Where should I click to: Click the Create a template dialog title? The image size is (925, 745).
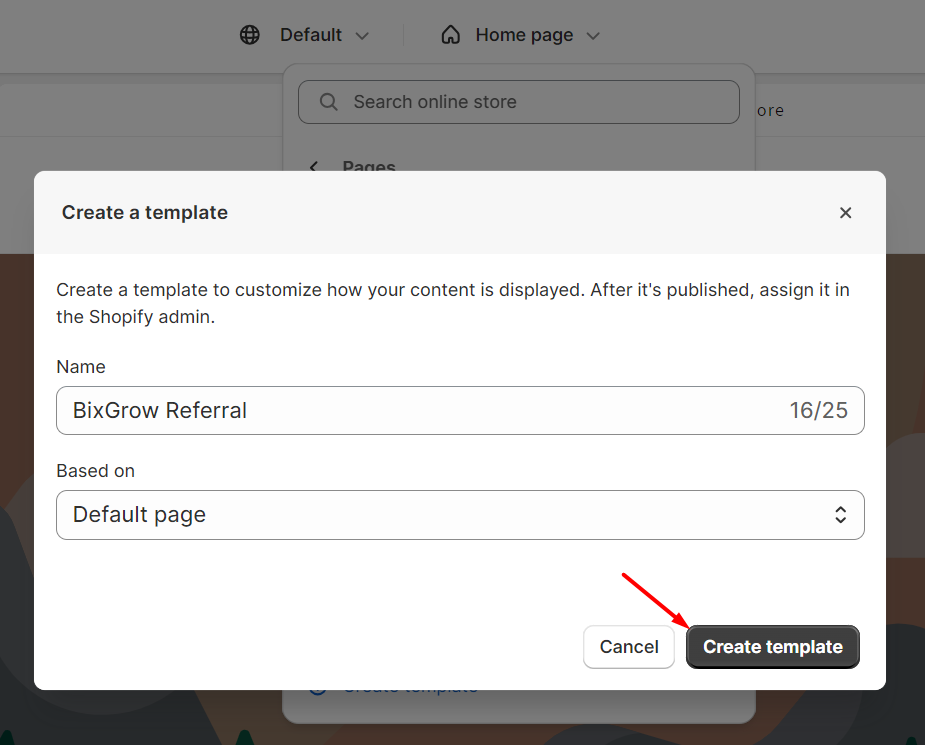tap(145, 212)
